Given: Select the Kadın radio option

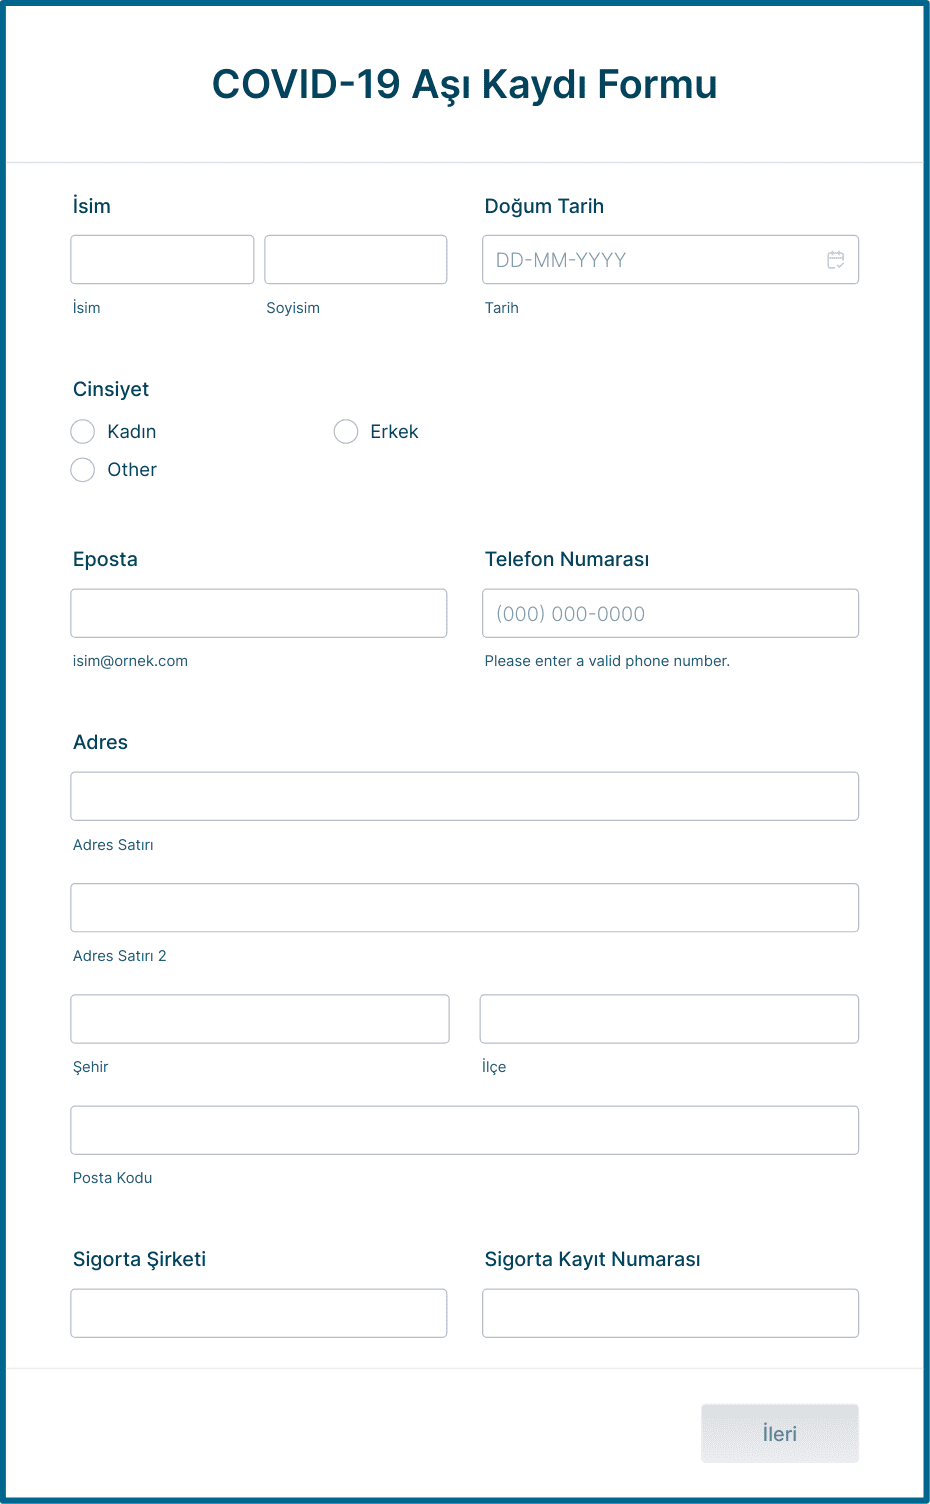Looking at the screenshot, I should [83, 432].
